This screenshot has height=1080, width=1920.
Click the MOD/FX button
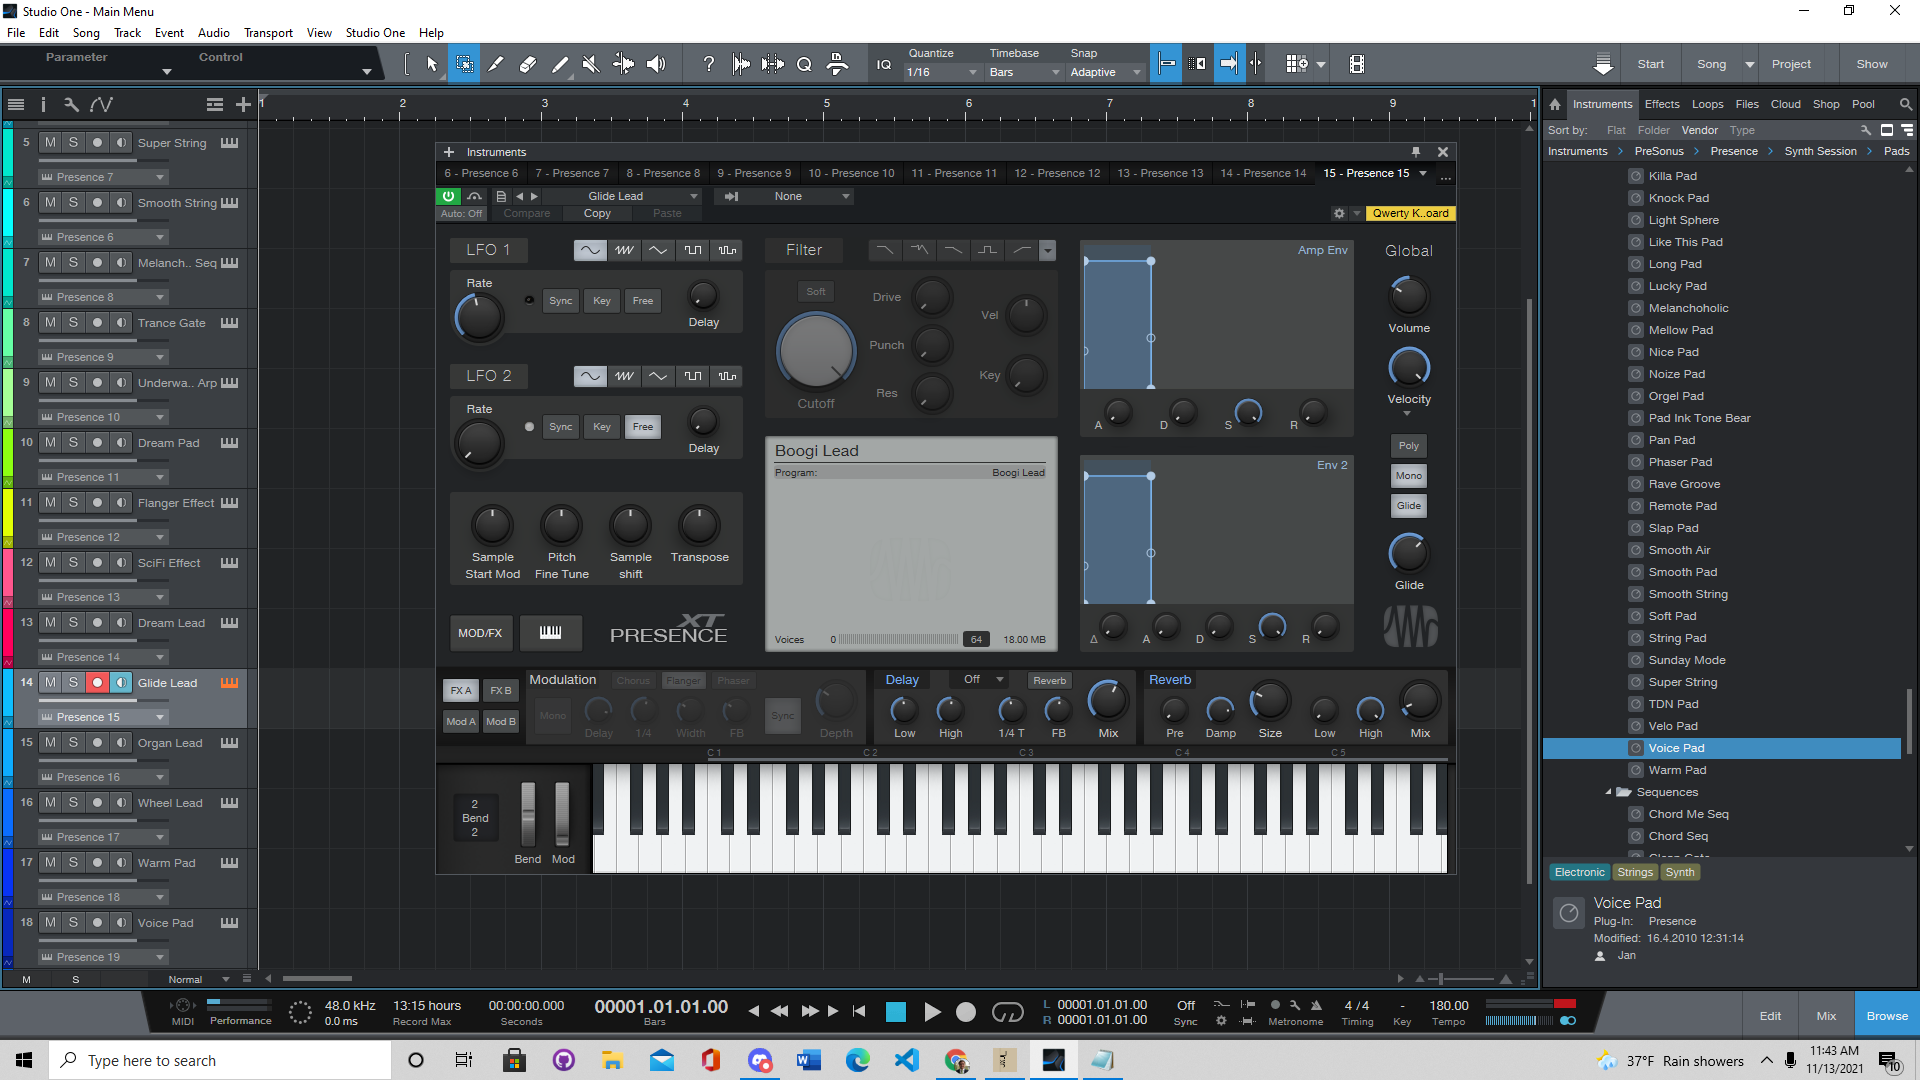(480, 632)
